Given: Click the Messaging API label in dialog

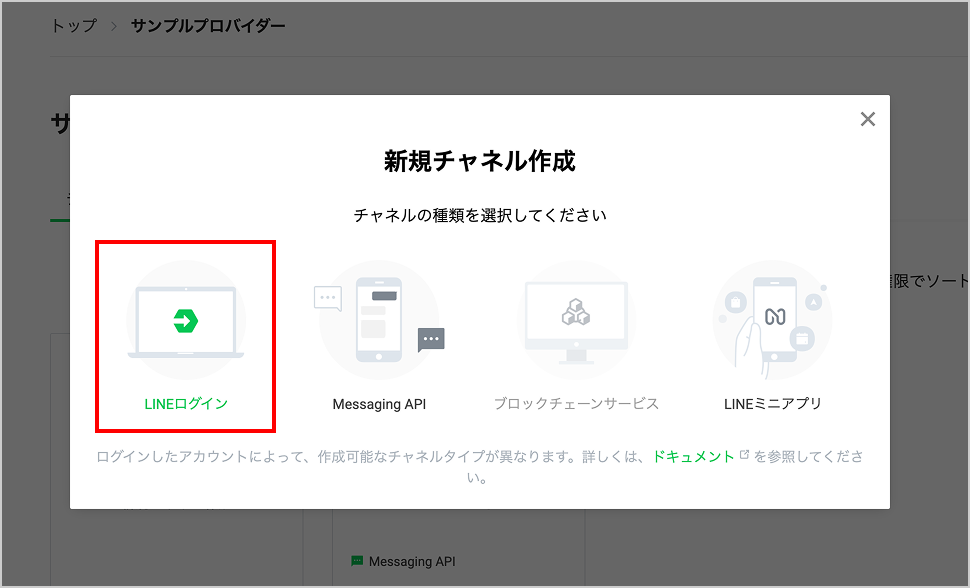Looking at the screenshot, I should coord(379,404).
